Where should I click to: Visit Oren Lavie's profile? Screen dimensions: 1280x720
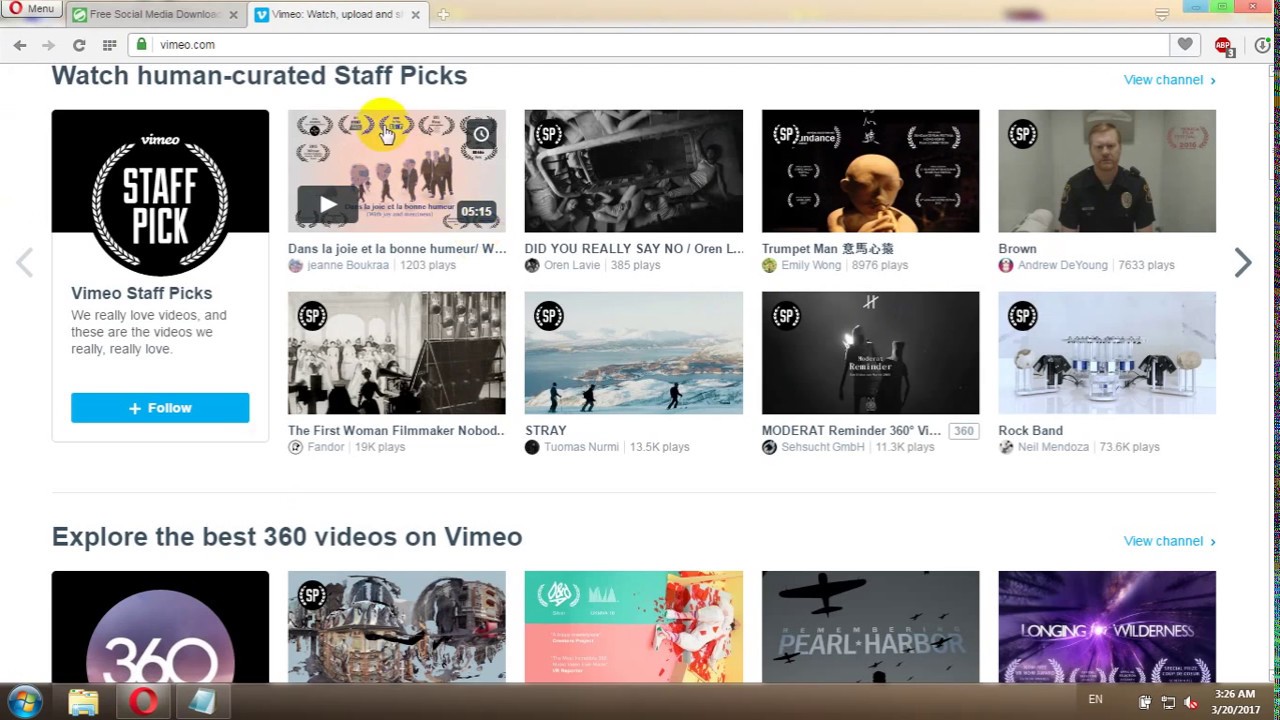click(574, 265)
